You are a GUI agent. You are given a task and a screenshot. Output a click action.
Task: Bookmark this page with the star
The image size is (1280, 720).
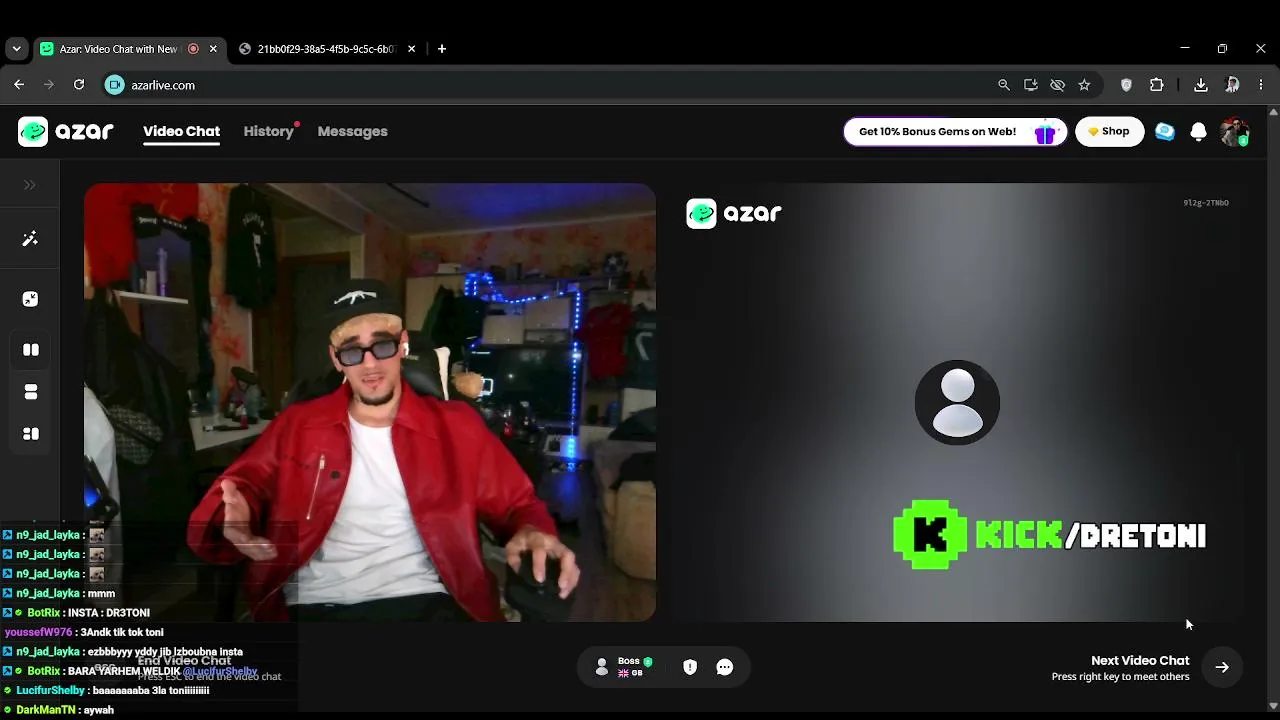coord(1084,85)
